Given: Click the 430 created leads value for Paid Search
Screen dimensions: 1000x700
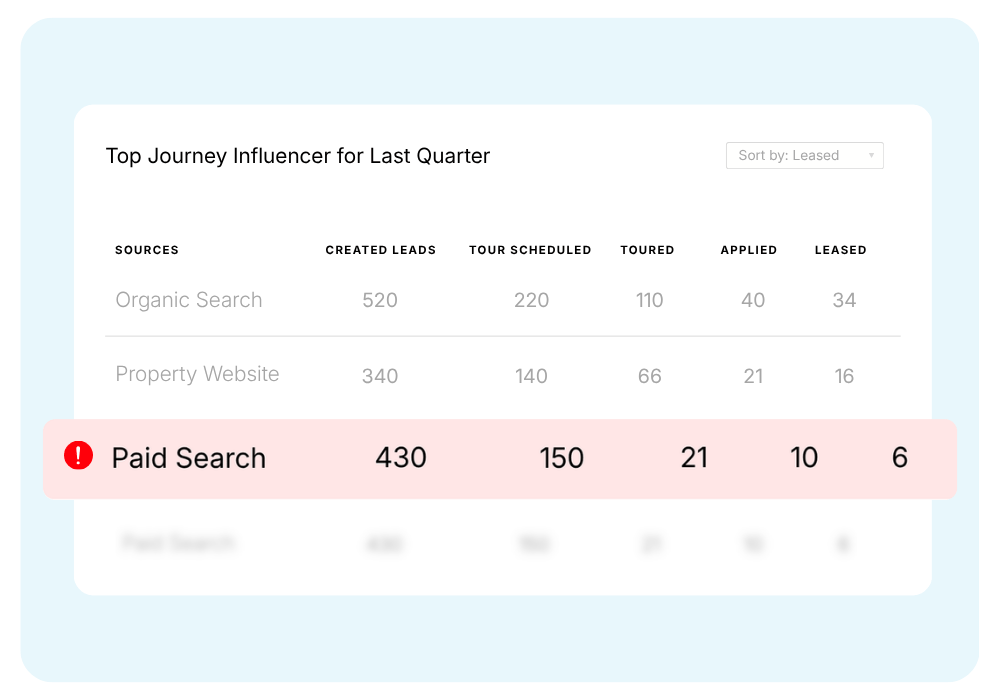Looking at the screenshot, I should [401, 457].
